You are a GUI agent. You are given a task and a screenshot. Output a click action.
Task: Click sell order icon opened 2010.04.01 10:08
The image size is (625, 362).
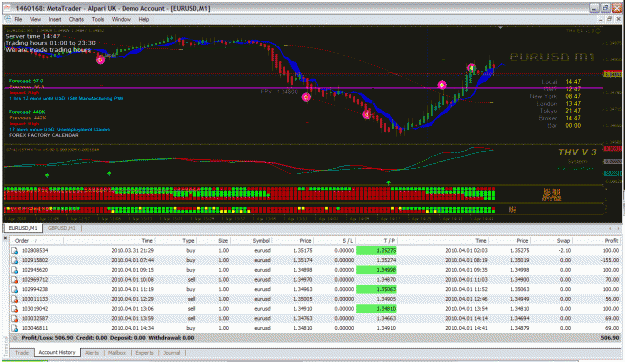14,279
